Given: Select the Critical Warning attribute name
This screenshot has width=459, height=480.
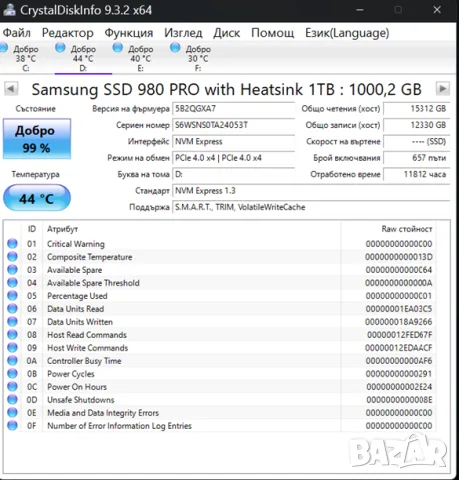Looking at the screenshot, I should [76, 244].
